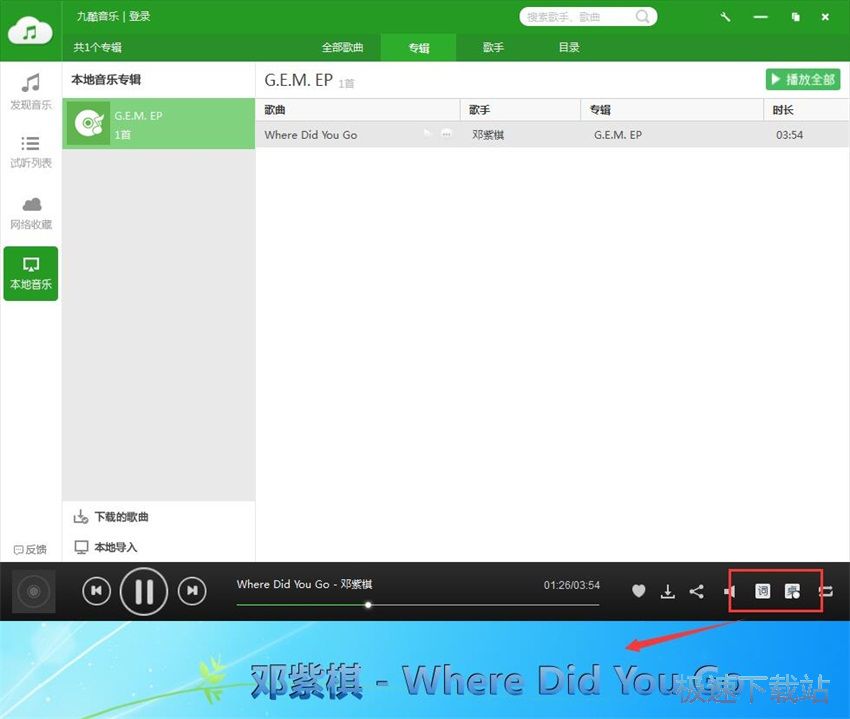Click the 九酷音乐 title text
The image size is (850, 719).
pyautogui.click(x=98, y=16)
